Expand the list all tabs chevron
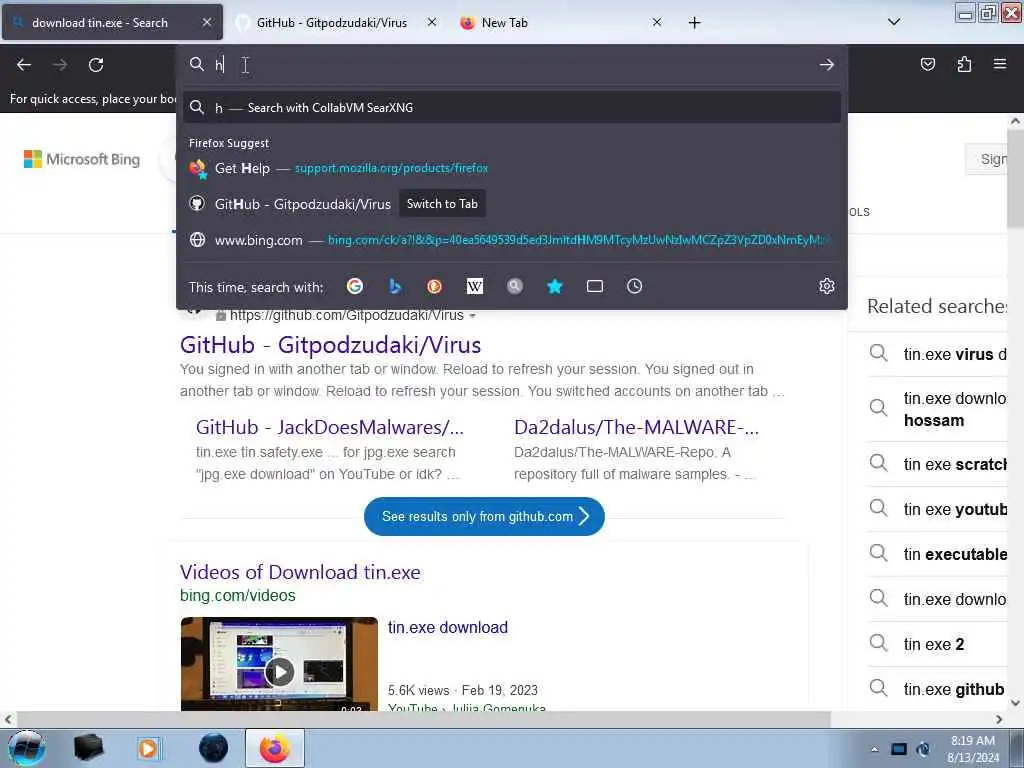Viewport: 1024px width, 768px height. [894, 22]
